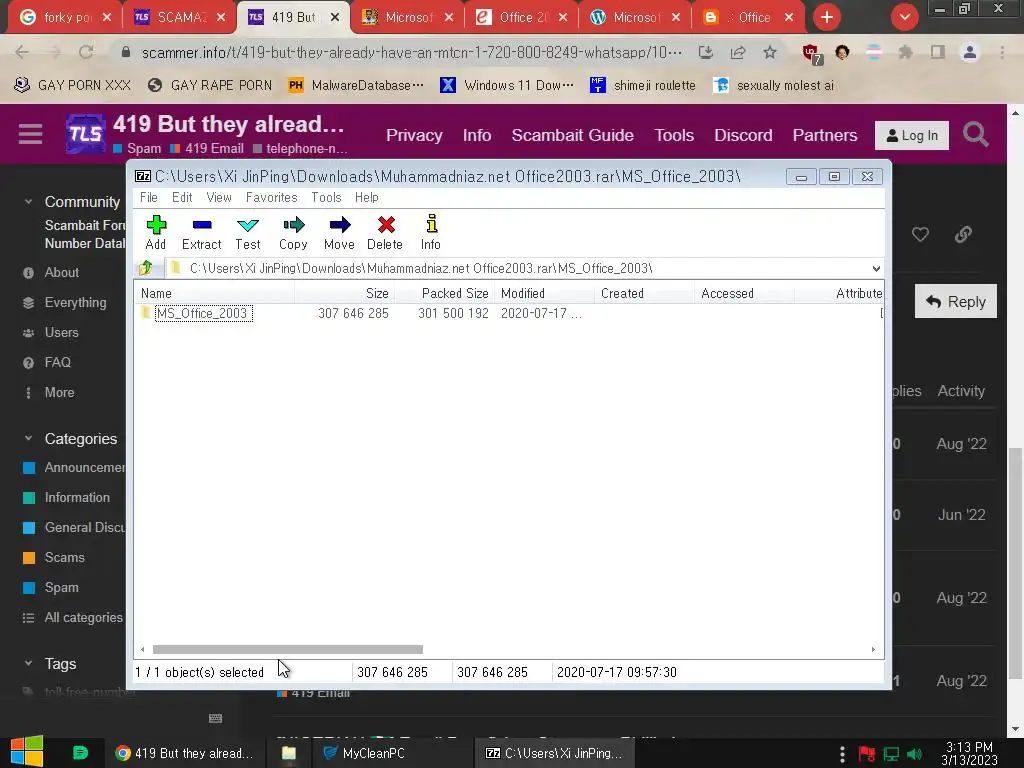
Task: Open the Tools menu in 7-Zip
Action: (326, 197)
